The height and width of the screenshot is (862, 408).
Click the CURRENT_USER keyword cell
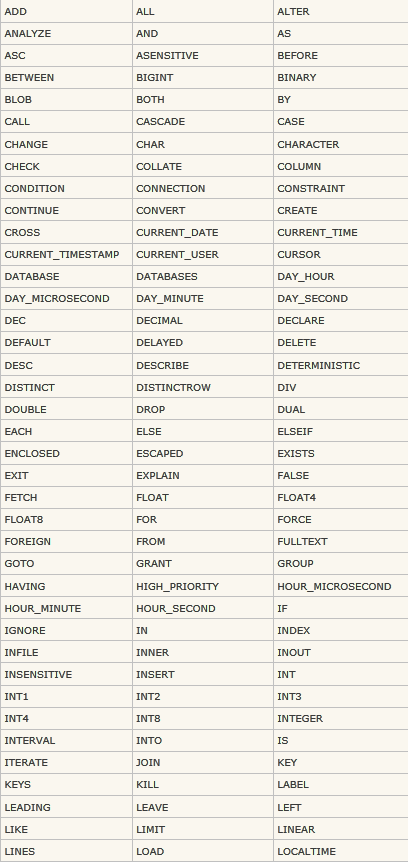203,255
